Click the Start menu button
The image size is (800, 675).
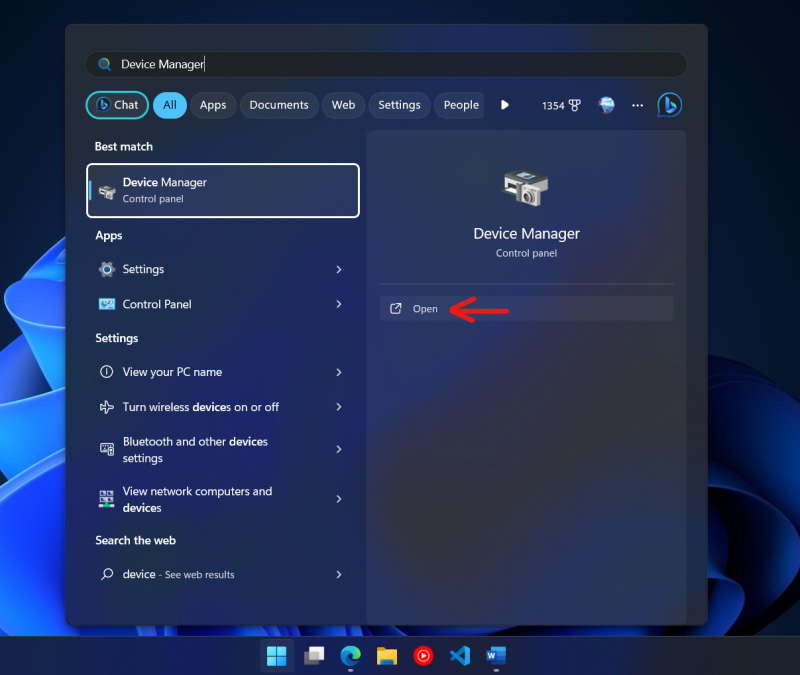(277, 656)
